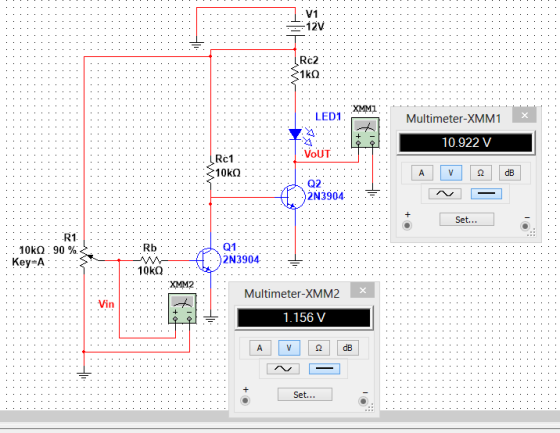Select ammeter mode A in Multimeter-XMM1
The width and height of the screenshot is (560, 433).
pos(421,173)
